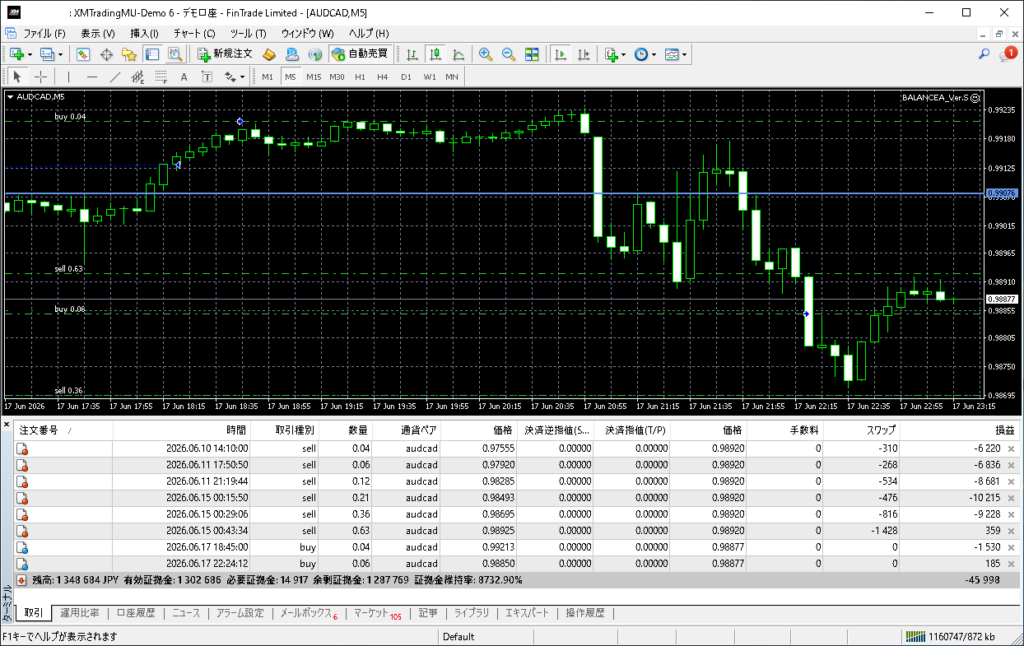Set timeframe to M15
The width and height of the screenshot is (1024, 646).
click(313, 76)
